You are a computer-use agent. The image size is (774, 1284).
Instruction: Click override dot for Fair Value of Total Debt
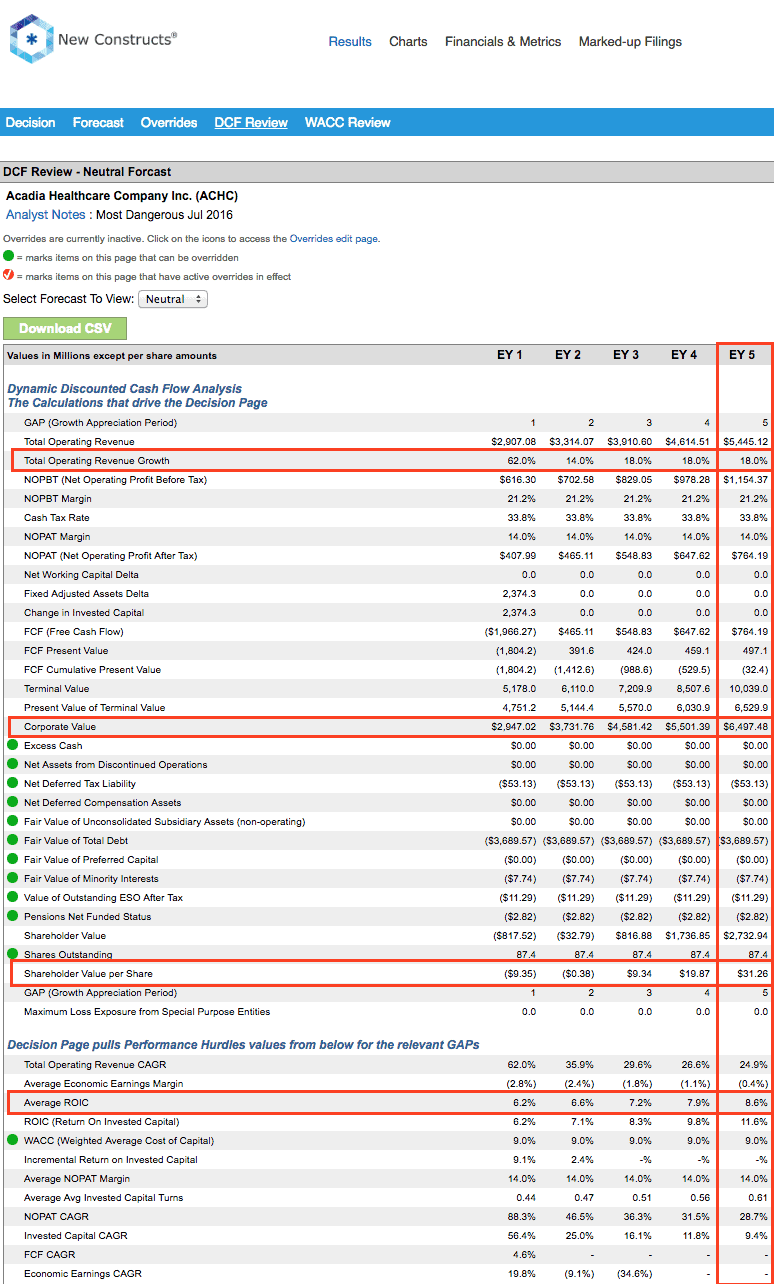pyautogui.click(x=12, y=840)
